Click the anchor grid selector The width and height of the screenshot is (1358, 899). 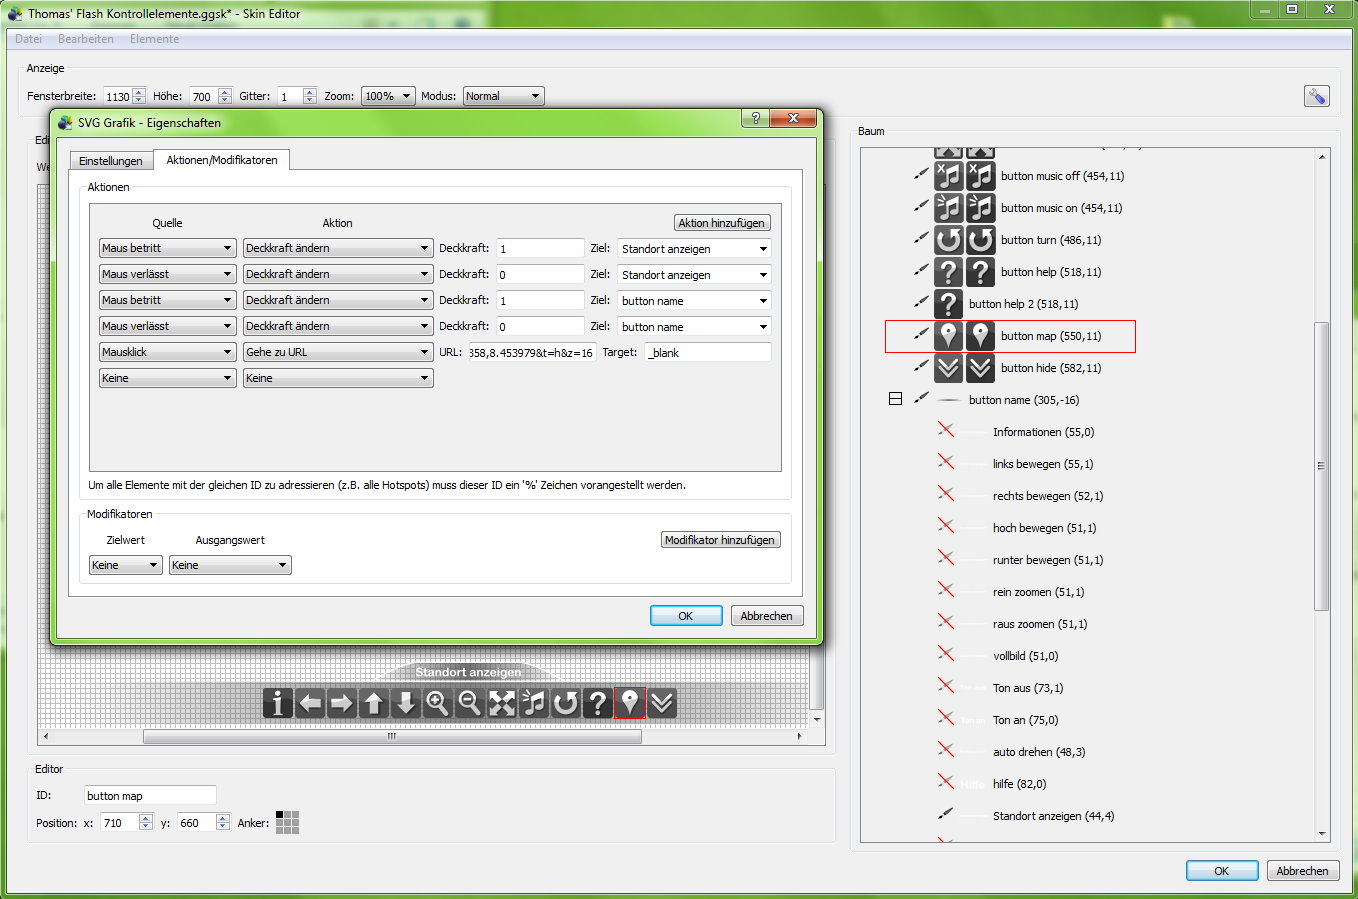(287, 822)
